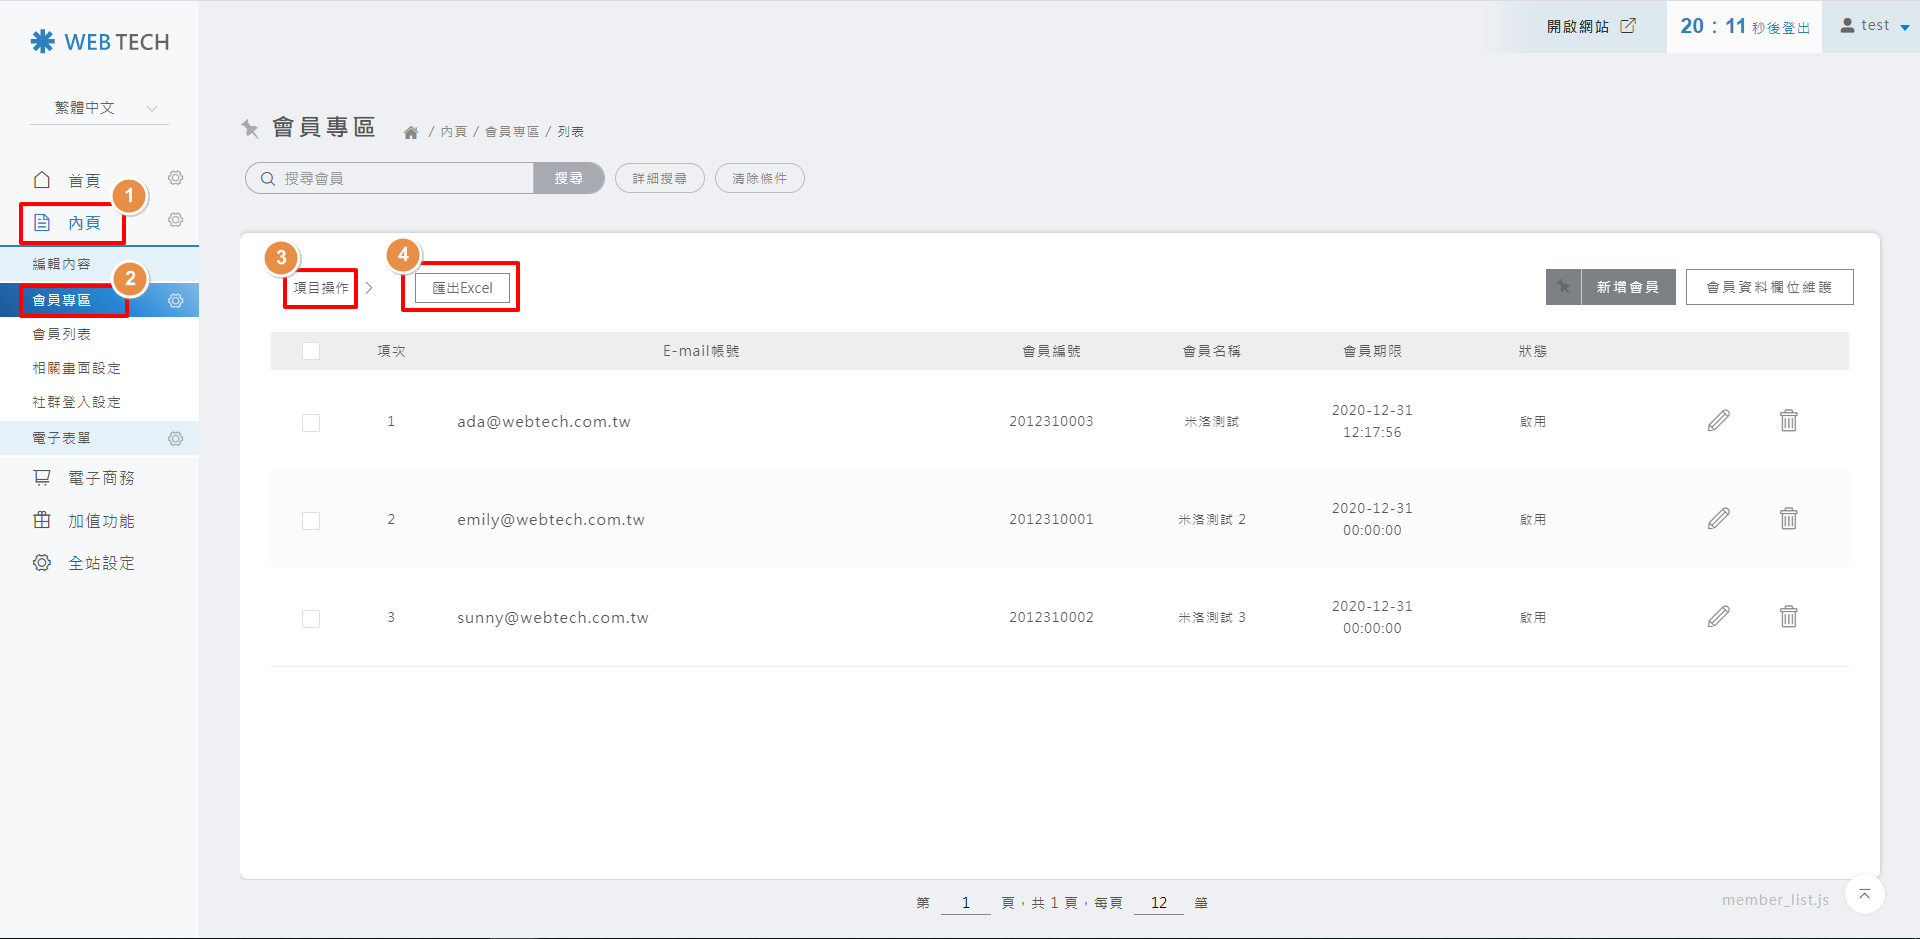Click the pin icon beside 新增會員
This screenshot has width=1920, height=939.
click(x=1563, y=287)
